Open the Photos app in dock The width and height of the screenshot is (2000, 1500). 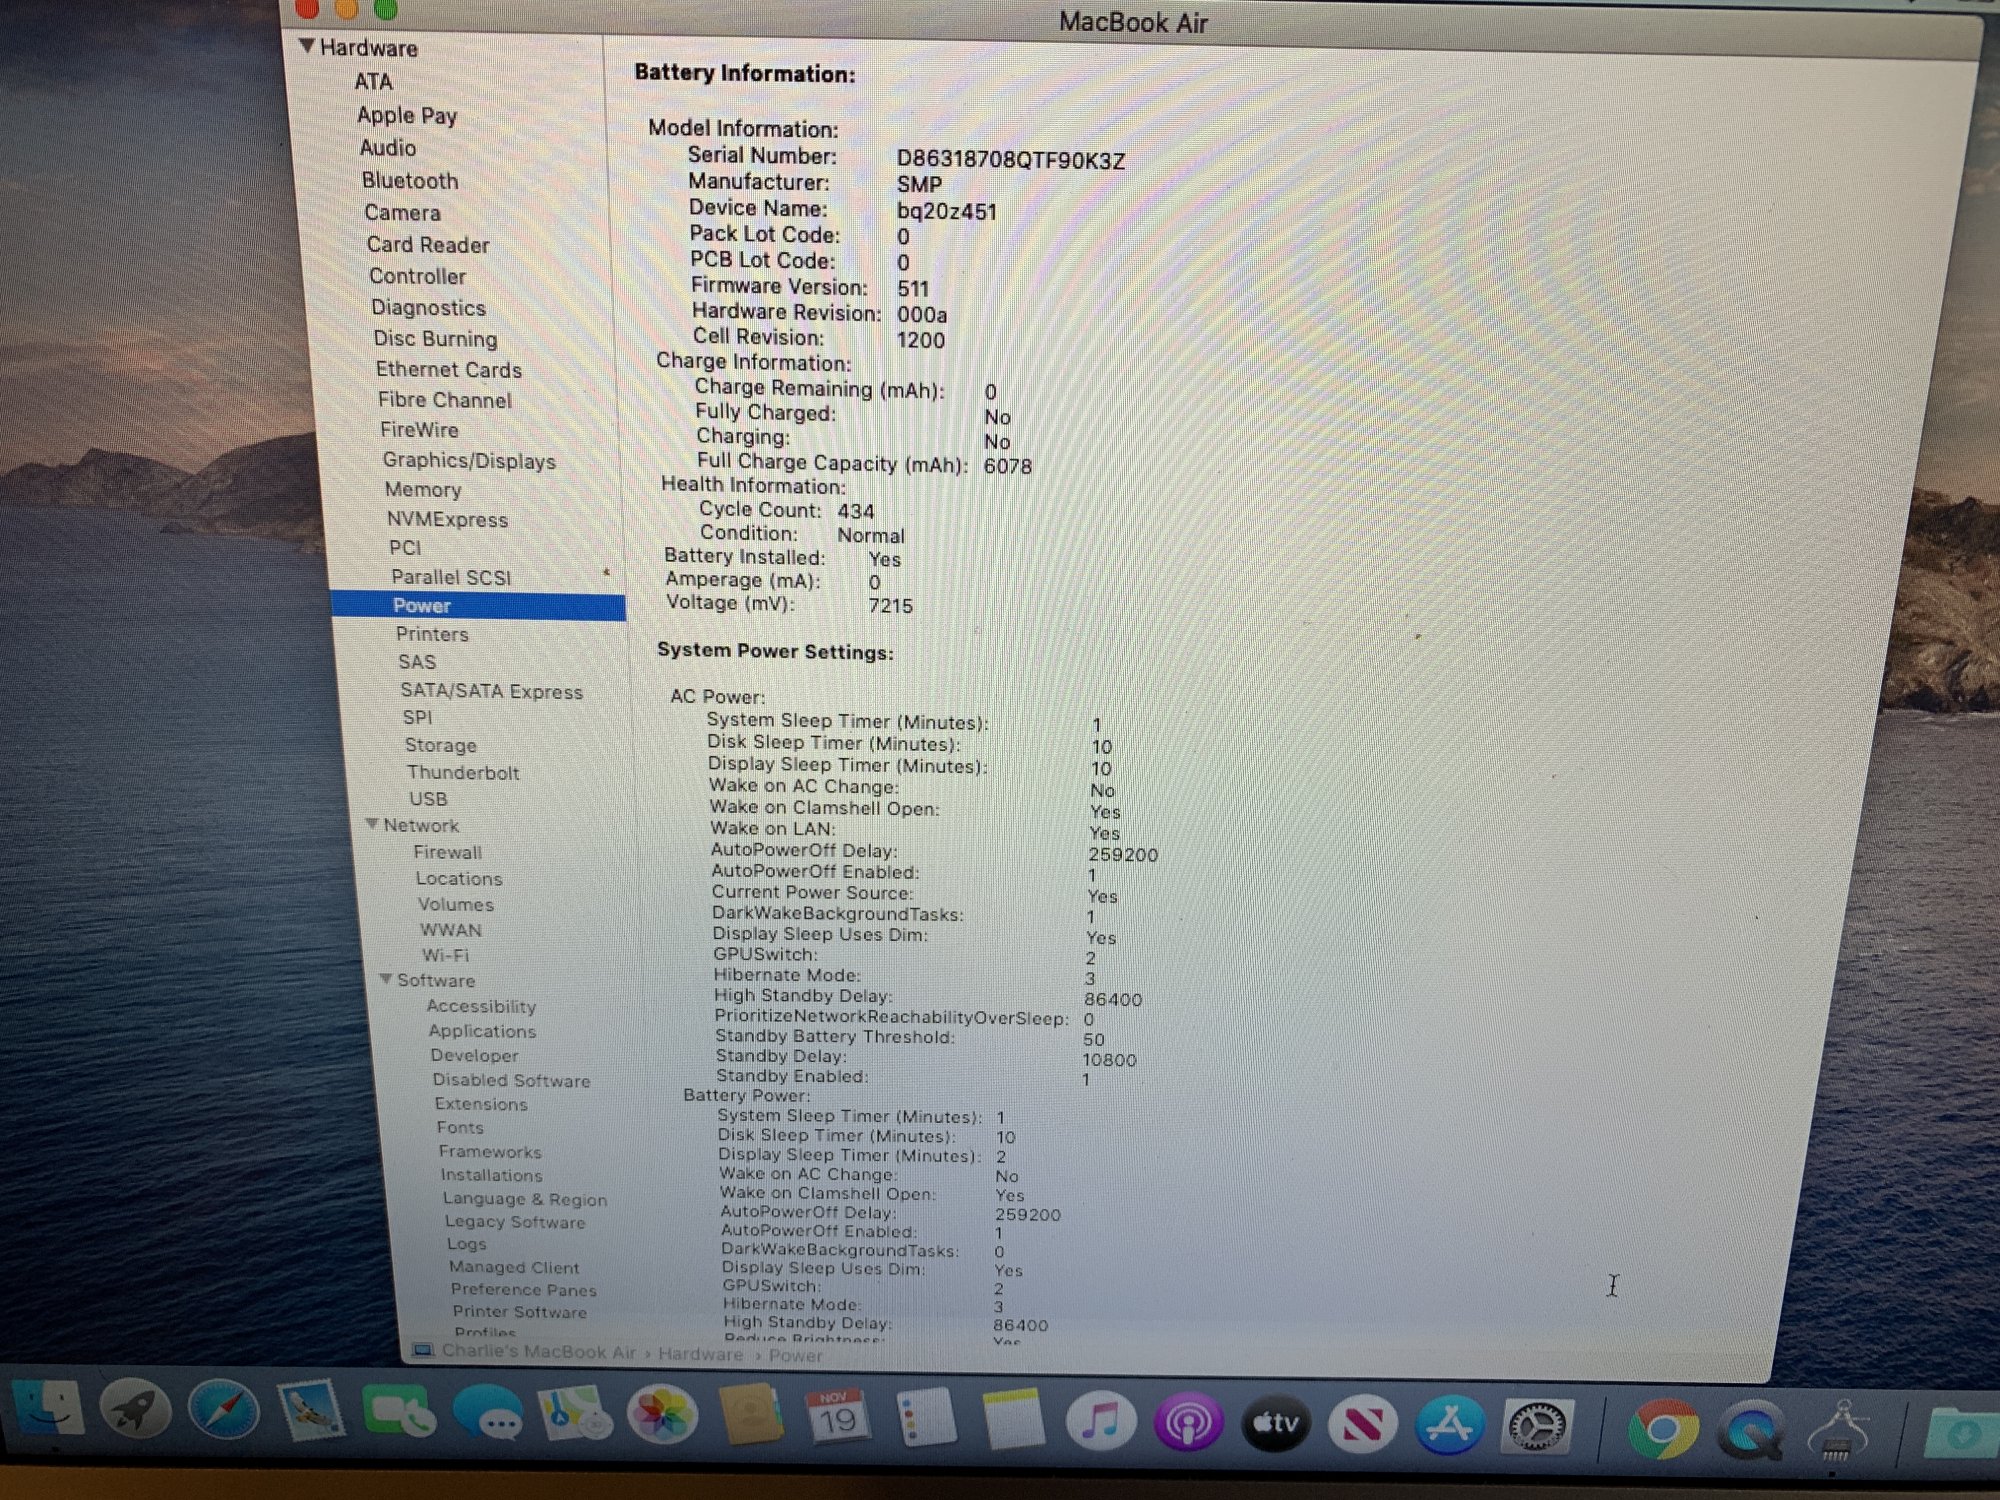point(661,1416)
